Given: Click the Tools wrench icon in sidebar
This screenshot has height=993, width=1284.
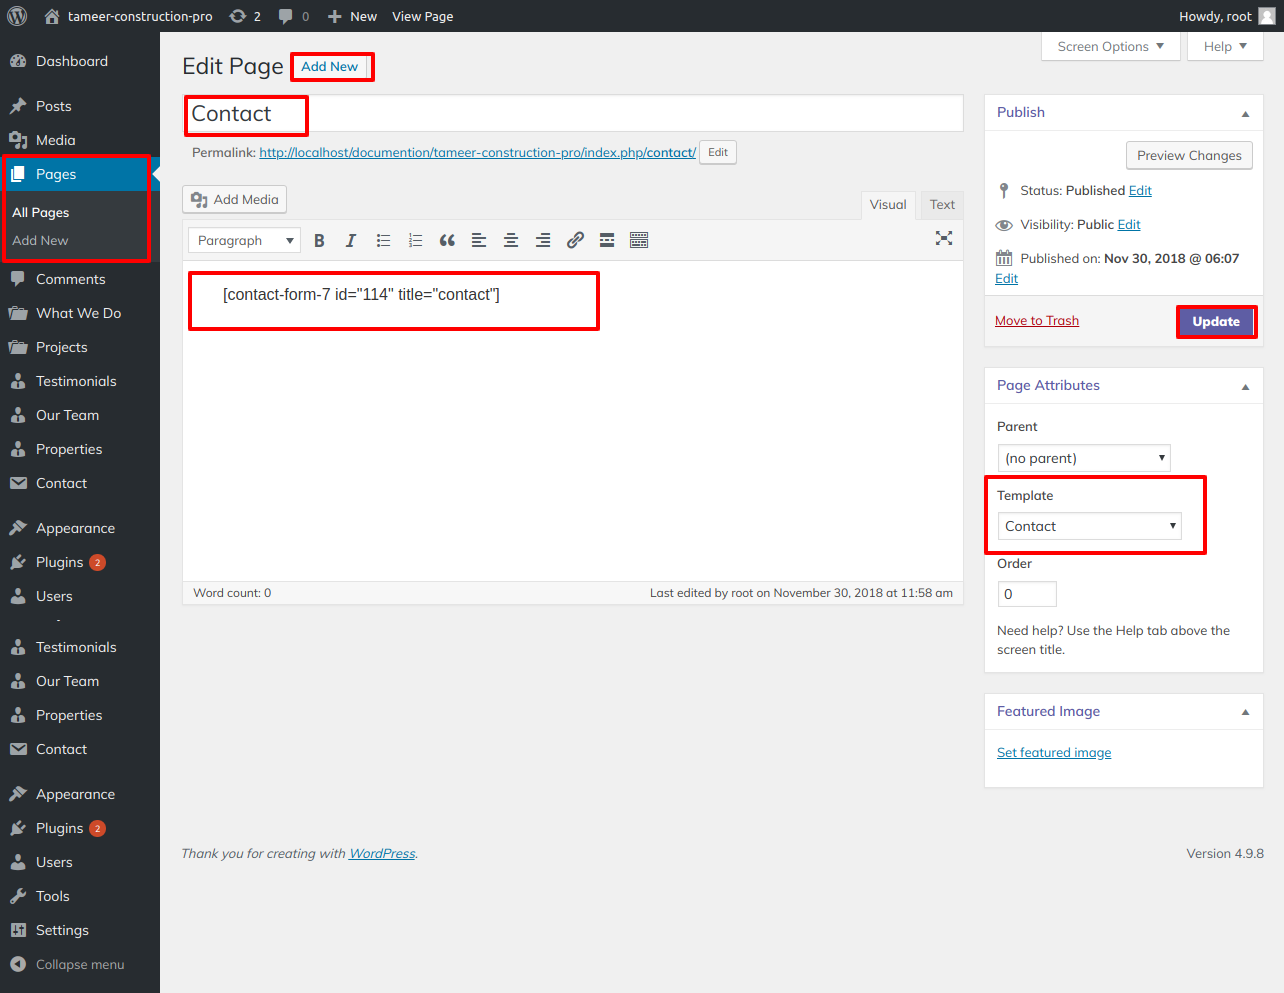Looking at the screenshot, I should coord(18,896).
